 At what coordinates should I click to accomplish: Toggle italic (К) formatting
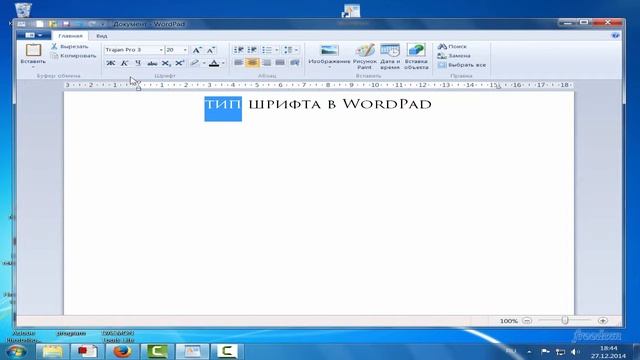tap(124, 63)
